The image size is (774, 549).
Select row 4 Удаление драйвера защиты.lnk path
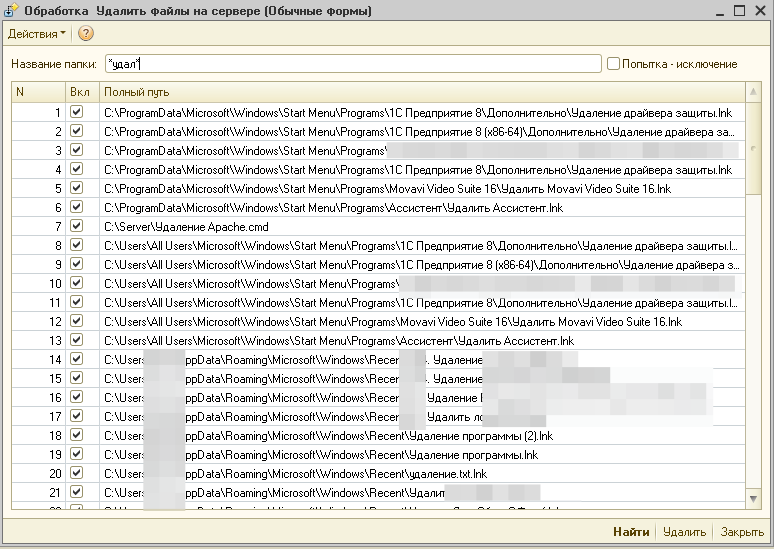418,170
